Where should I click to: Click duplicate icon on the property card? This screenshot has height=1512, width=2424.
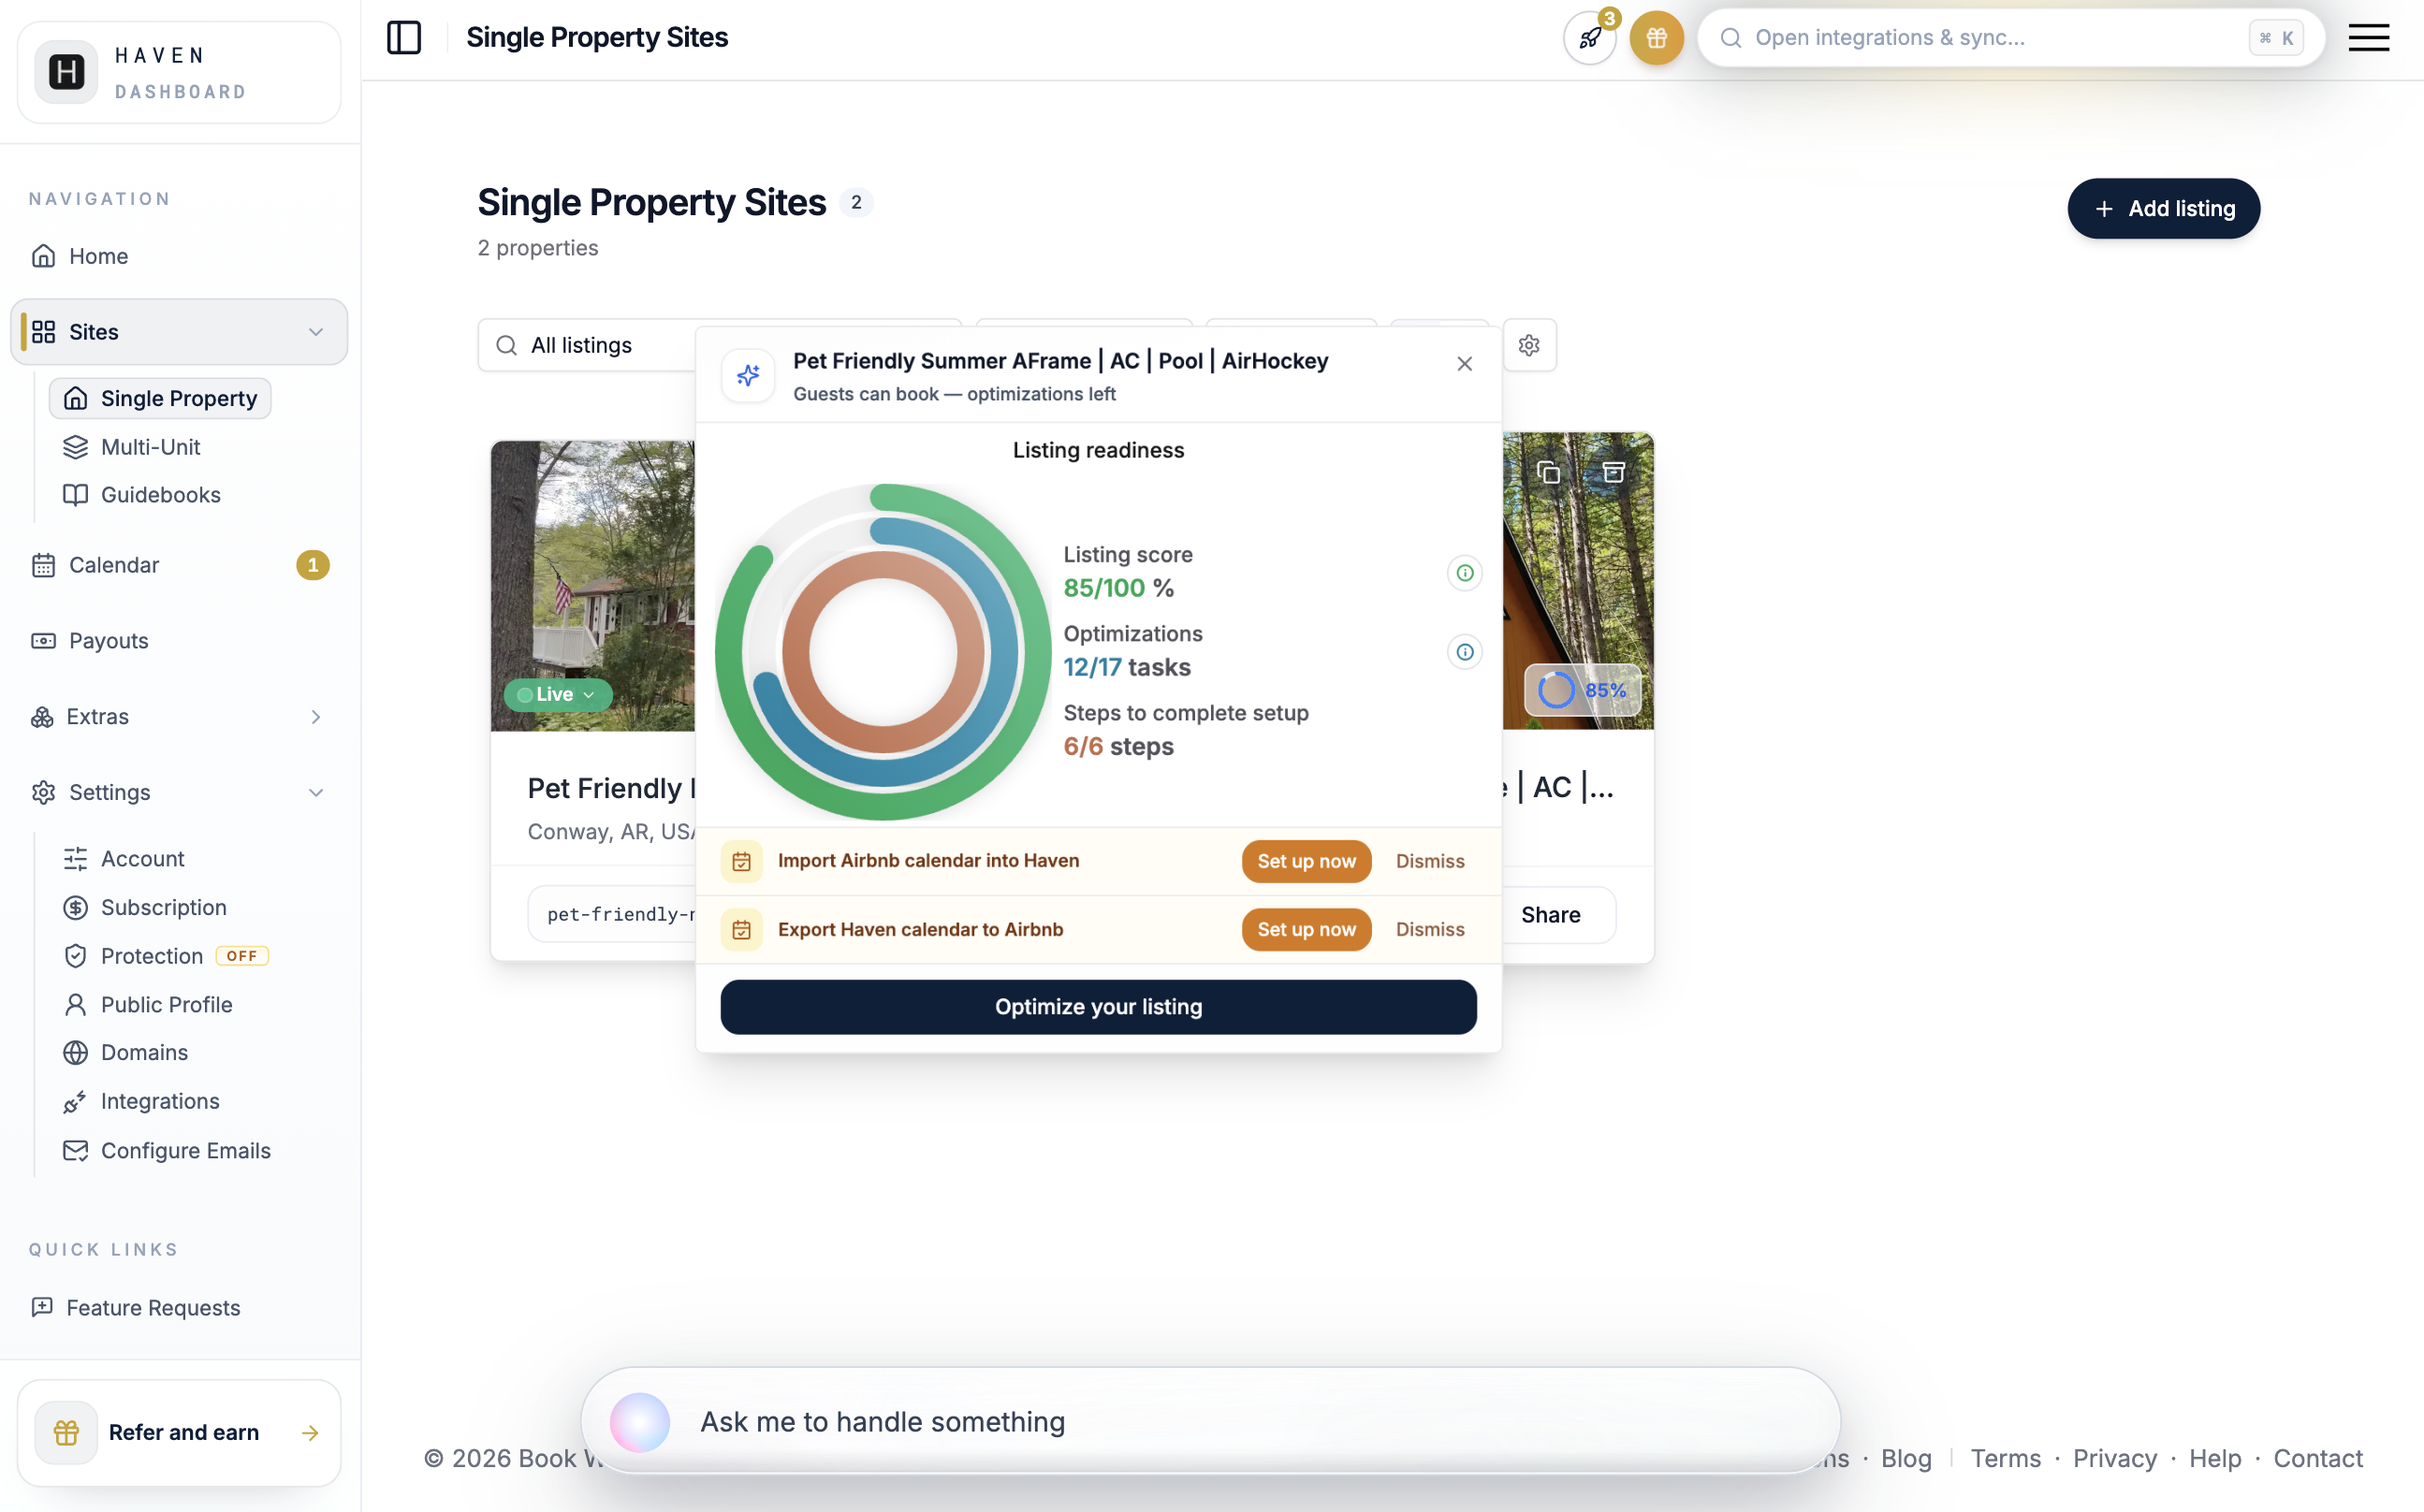click(1548, 472)
